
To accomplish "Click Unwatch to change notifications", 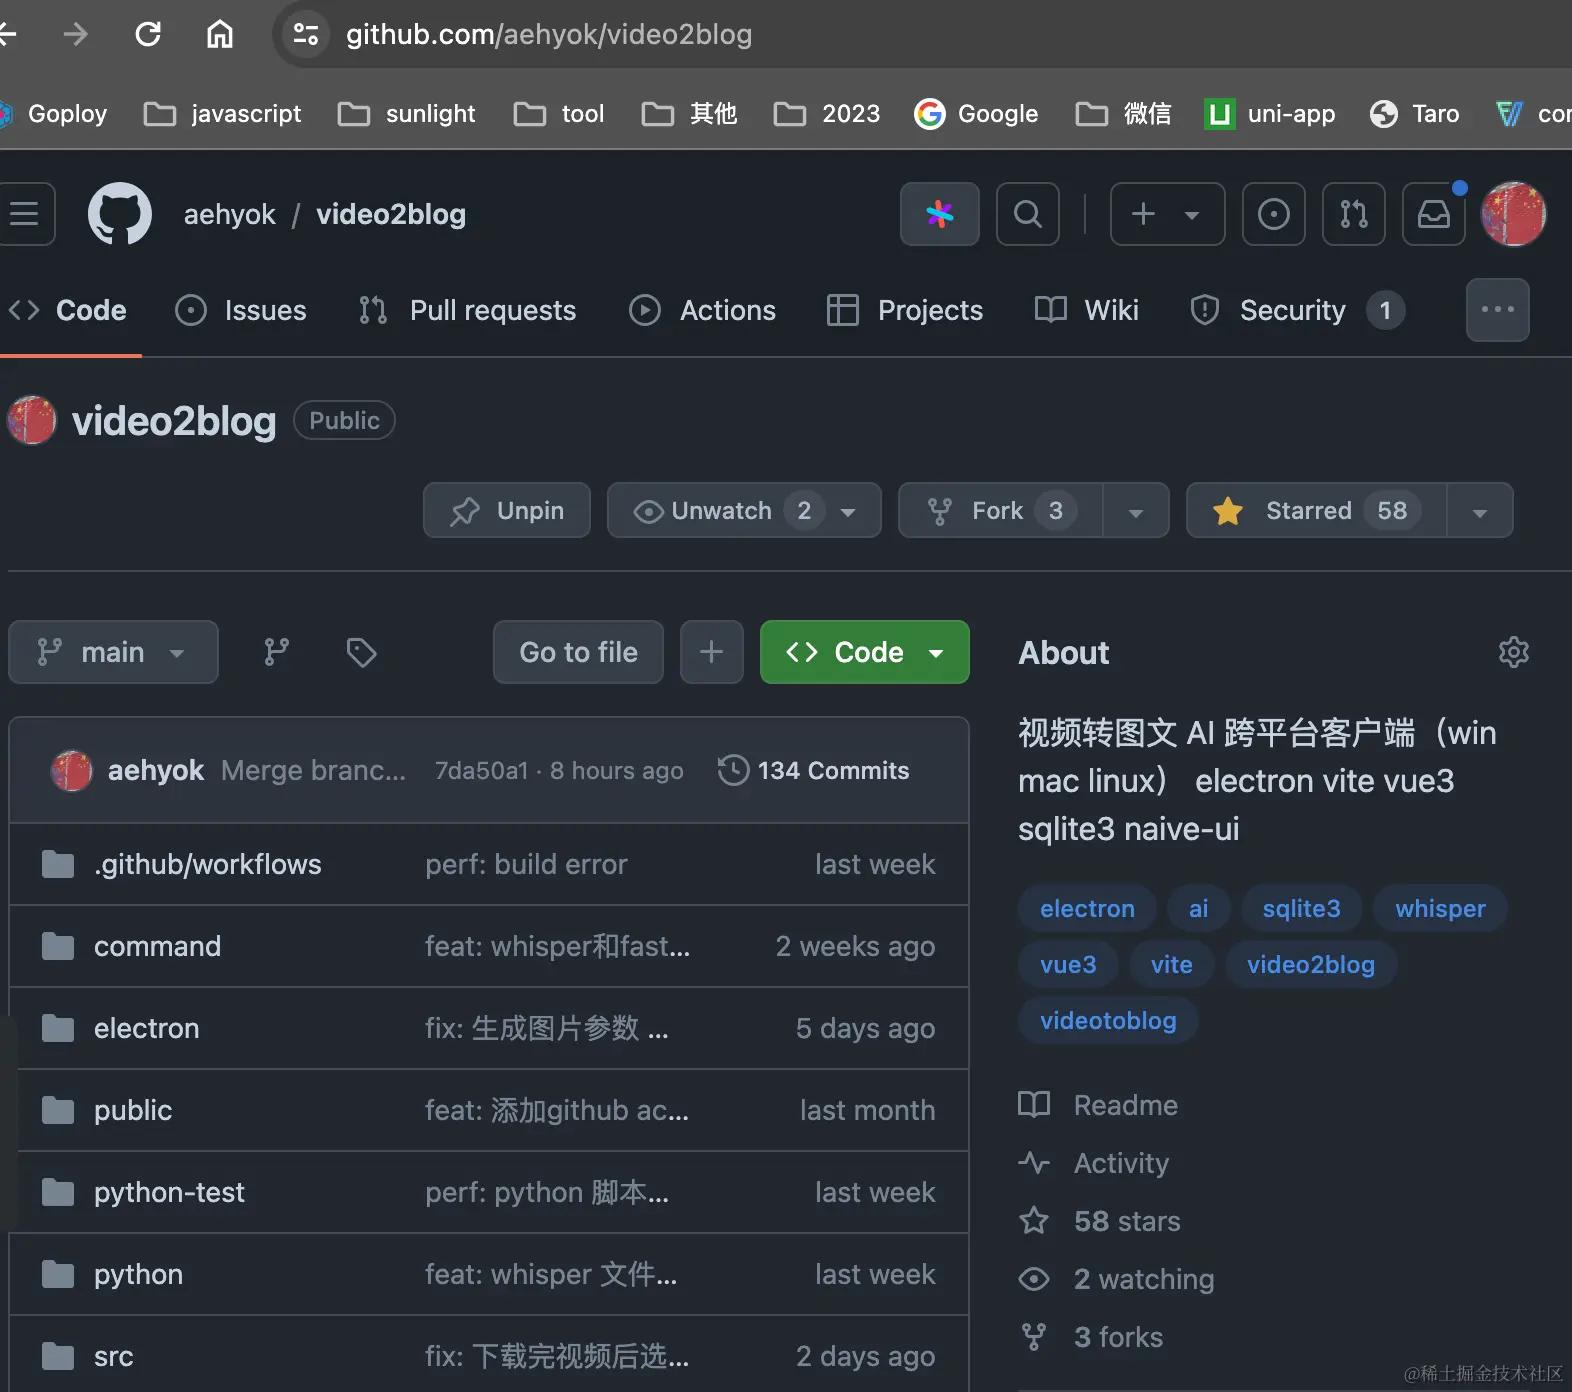I will pos(744,510).
